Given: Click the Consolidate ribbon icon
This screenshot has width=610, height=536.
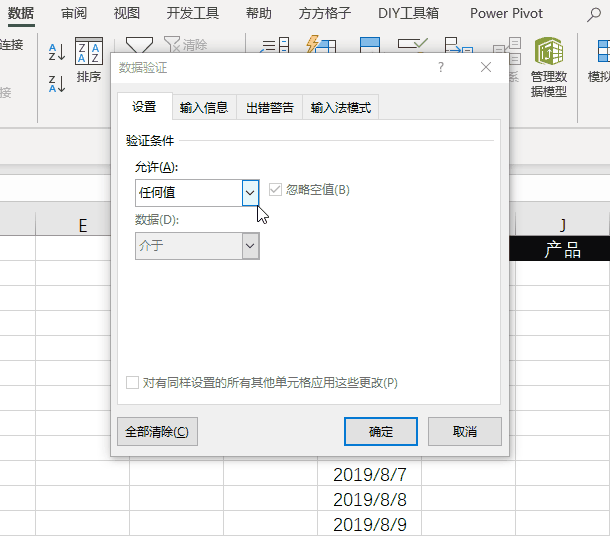Looking at the screenshot, I should point(459,45).
